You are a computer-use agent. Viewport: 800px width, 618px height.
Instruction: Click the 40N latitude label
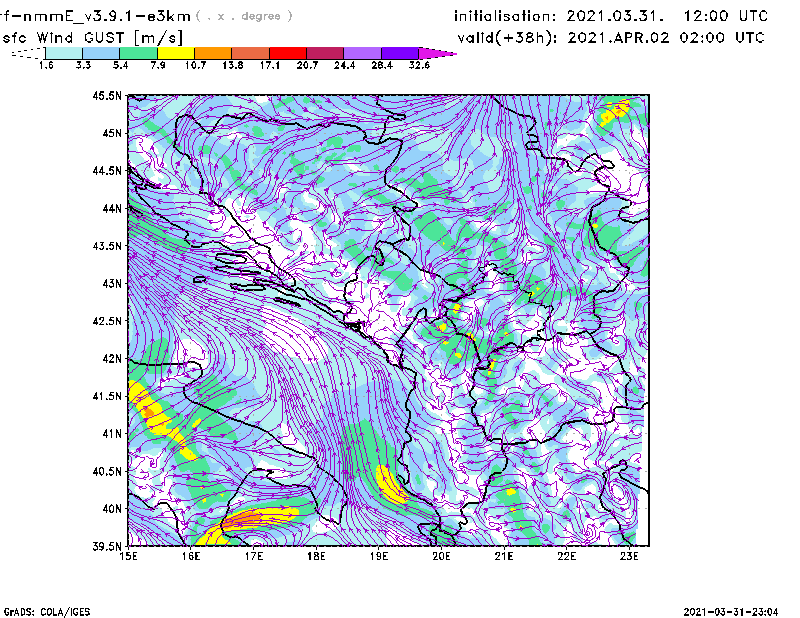(112, 509)
